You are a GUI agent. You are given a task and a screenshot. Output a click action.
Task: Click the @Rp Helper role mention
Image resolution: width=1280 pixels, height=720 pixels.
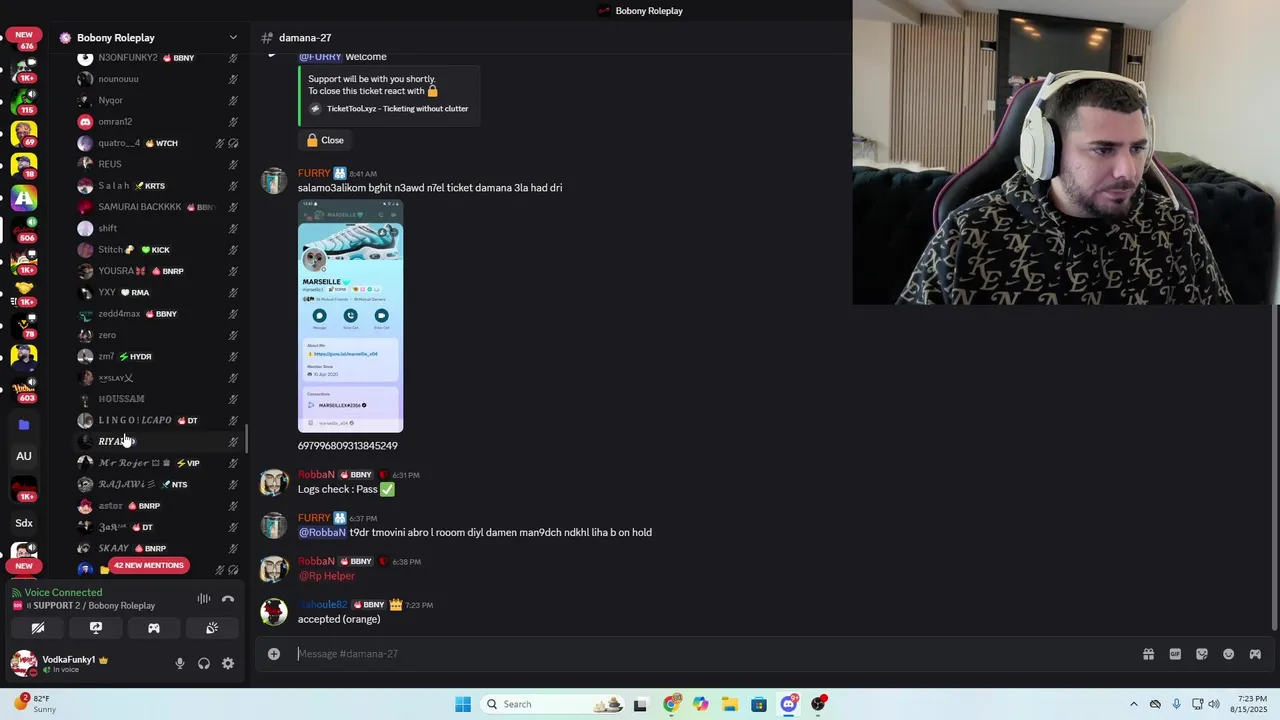point(327,576)
